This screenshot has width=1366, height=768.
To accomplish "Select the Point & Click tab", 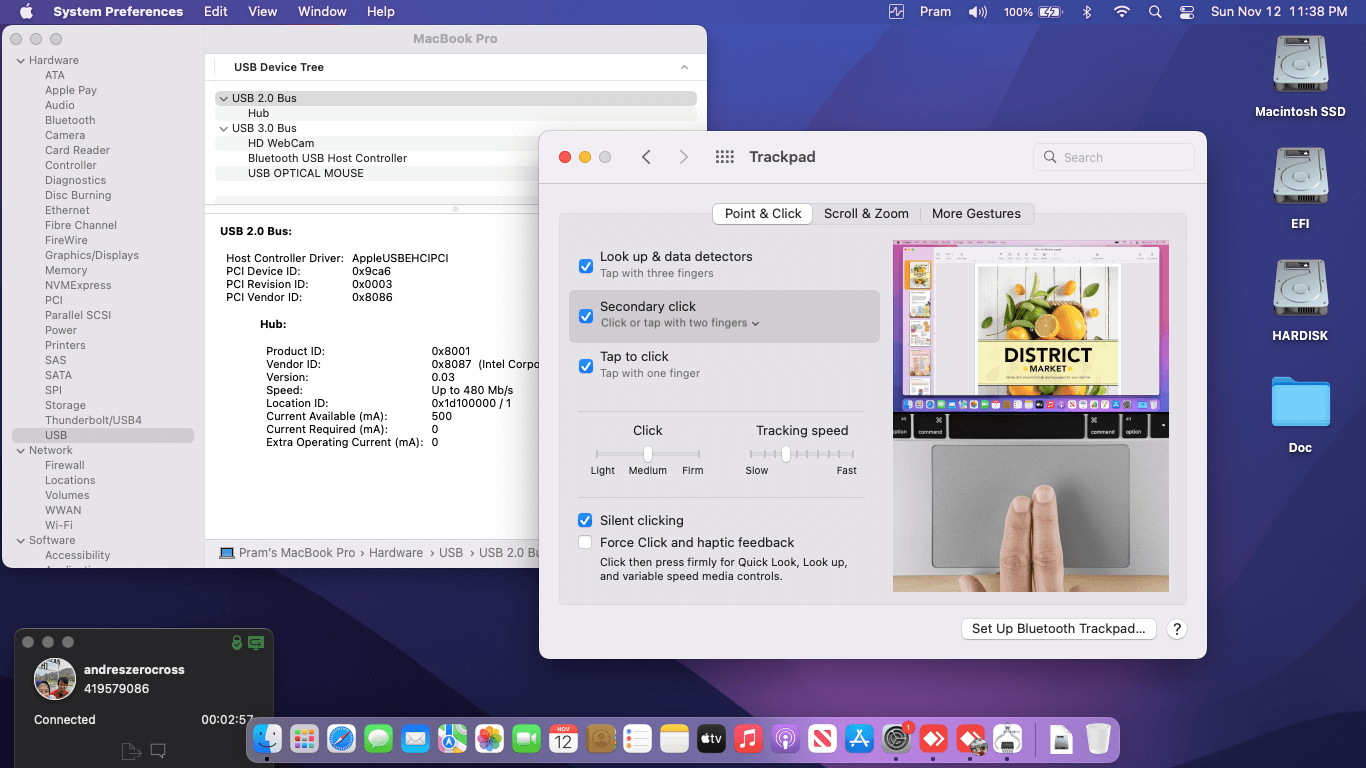I will (x=763, y=213).
